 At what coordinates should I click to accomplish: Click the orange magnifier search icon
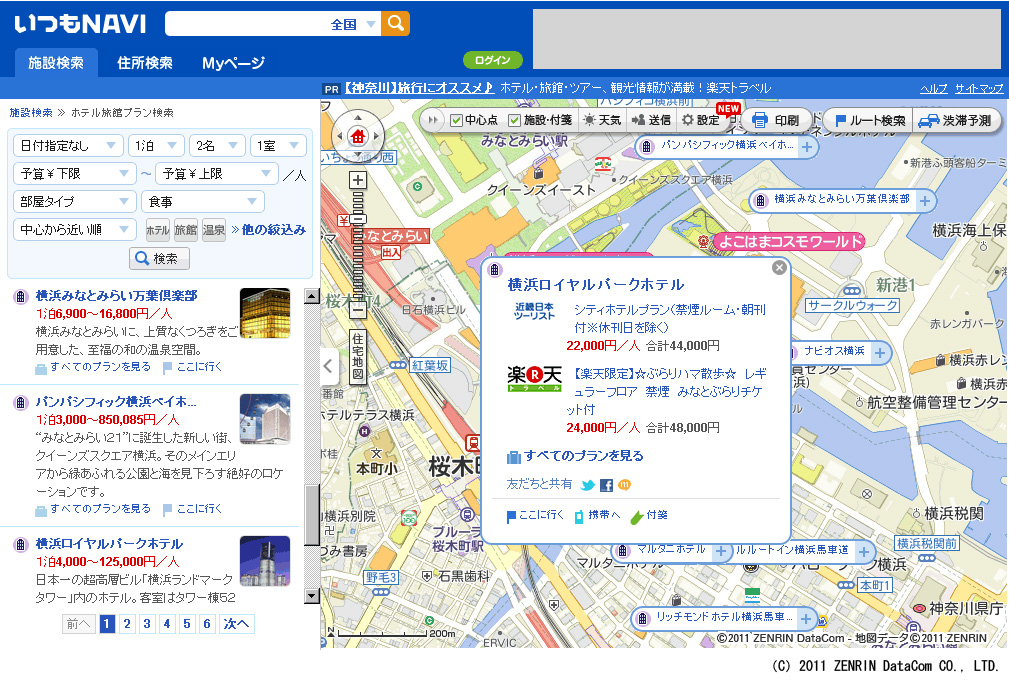396,24
